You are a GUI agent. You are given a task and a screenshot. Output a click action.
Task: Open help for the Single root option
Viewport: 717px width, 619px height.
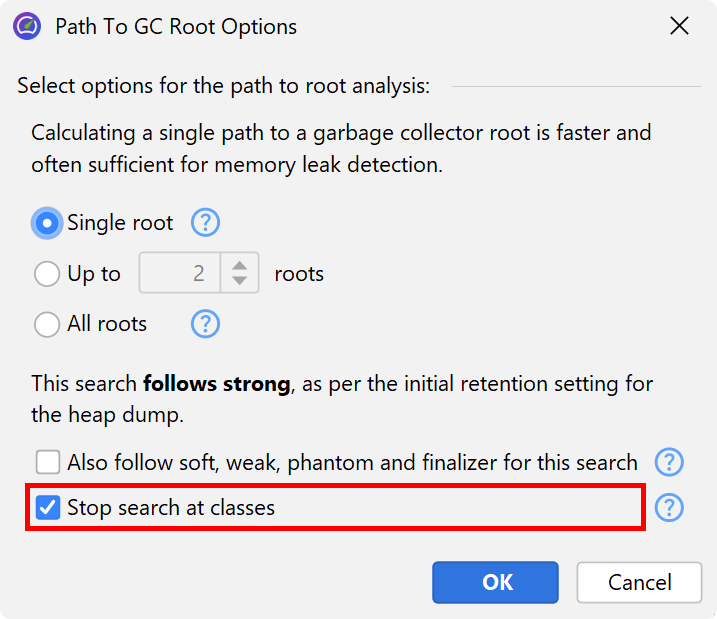click(205, 223)
